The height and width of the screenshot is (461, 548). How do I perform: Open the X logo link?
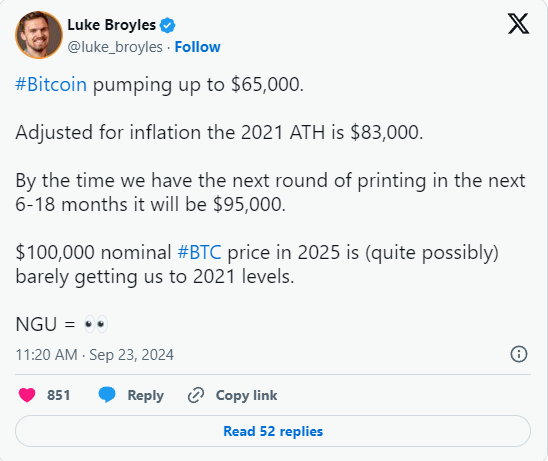click(518, 24)
